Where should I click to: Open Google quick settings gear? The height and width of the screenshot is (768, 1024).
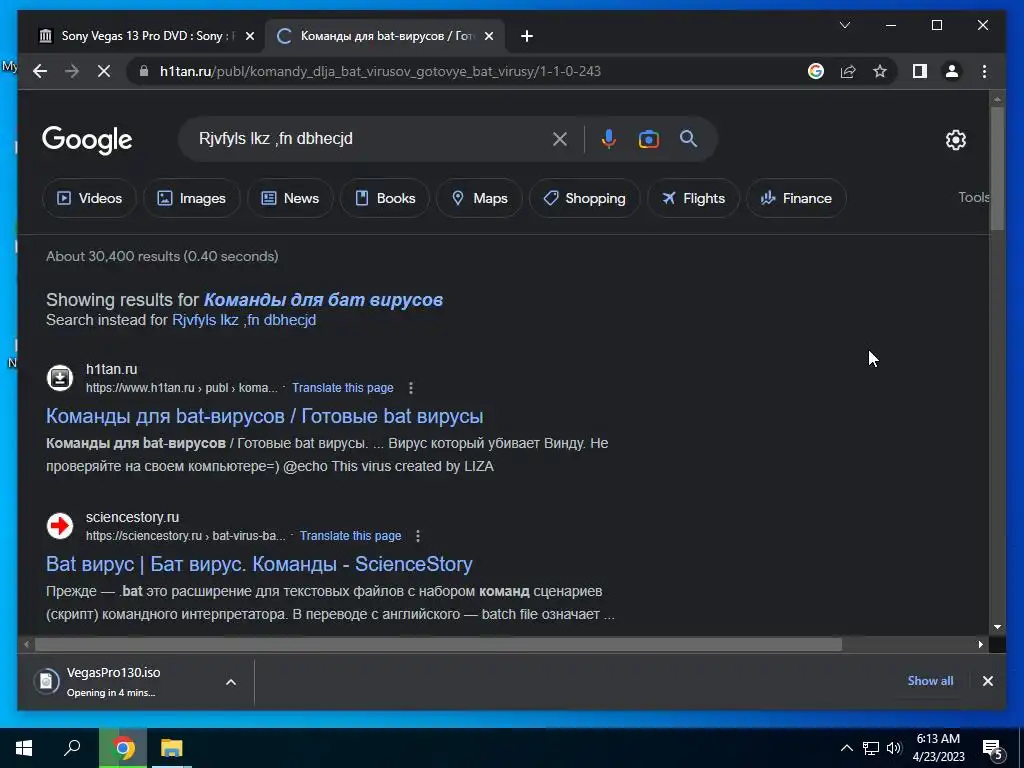955,139
